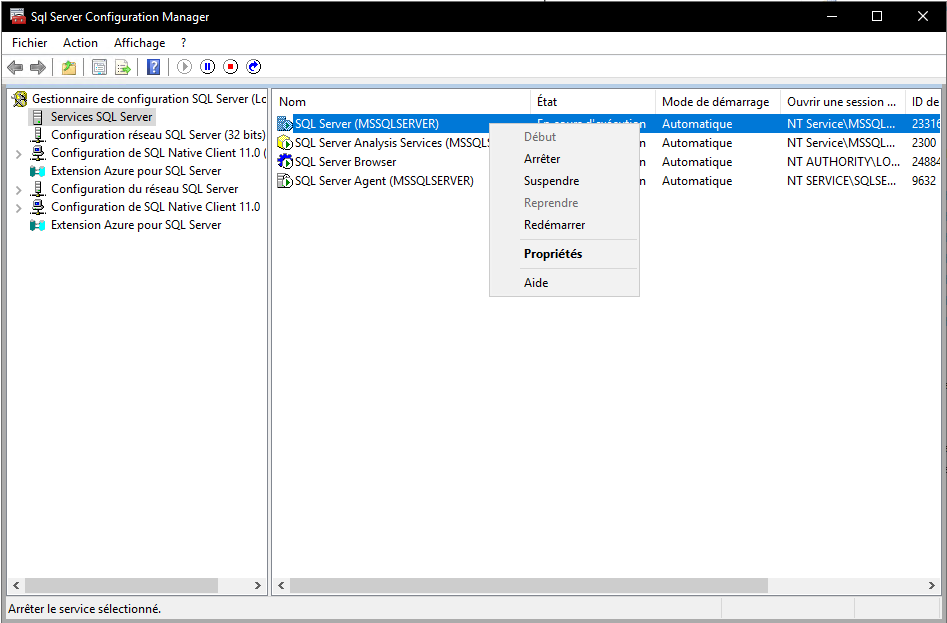The height and width of the screenshot is (623, 947).
Task: Sort by the Ouvrir une session column header
Action: tap(843, 102)
